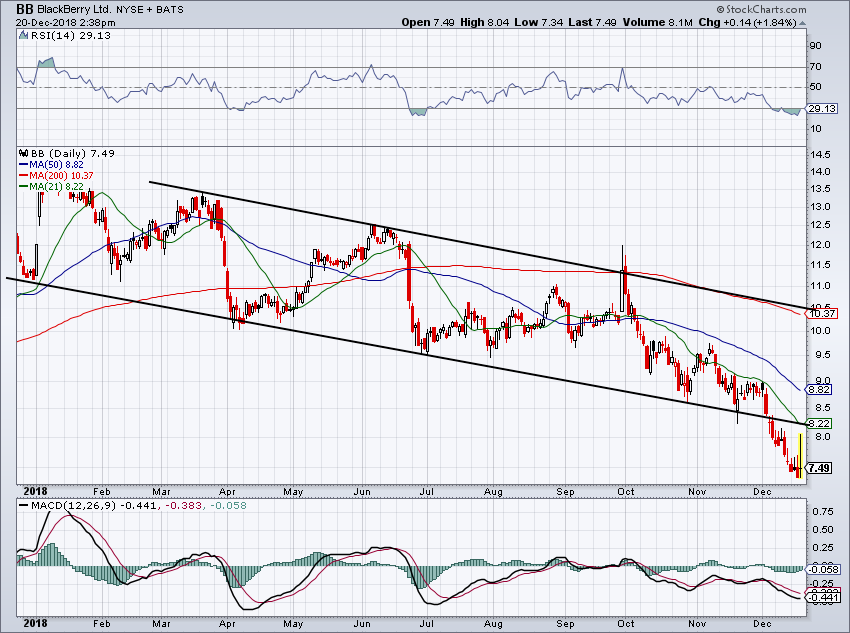
Task: Click the 0.75 label on MACD axis
Action: pyautogui.click(x=823, y=512)
